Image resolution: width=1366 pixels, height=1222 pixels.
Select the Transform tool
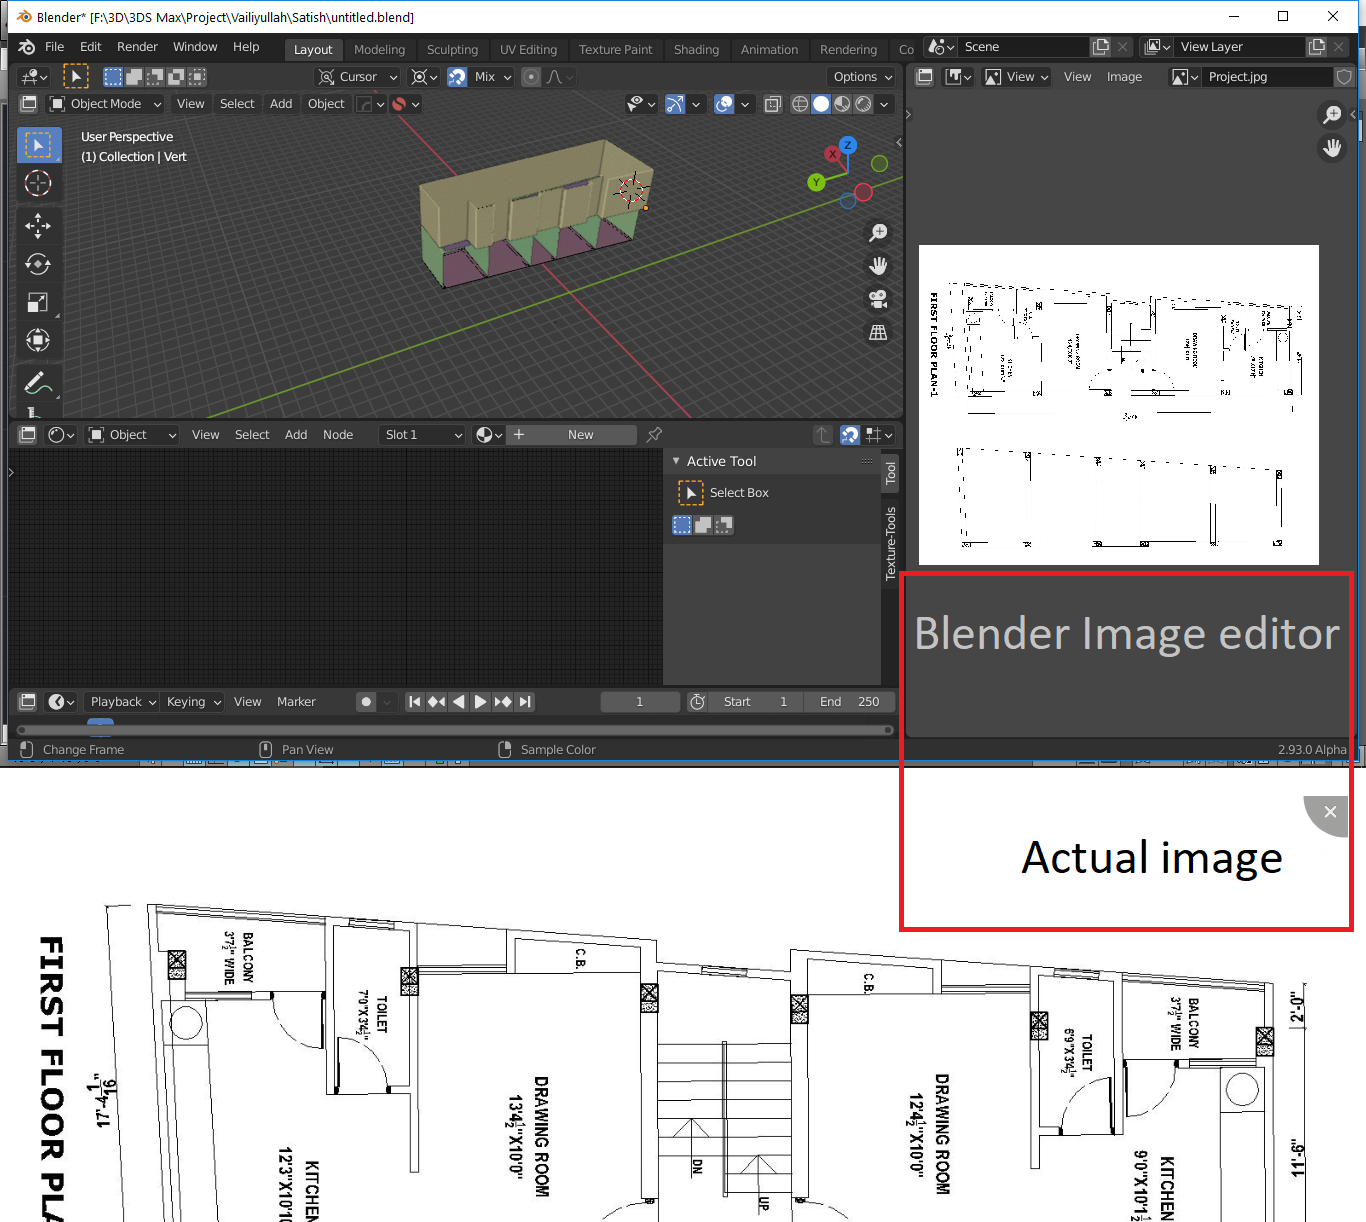coord(38,340)
